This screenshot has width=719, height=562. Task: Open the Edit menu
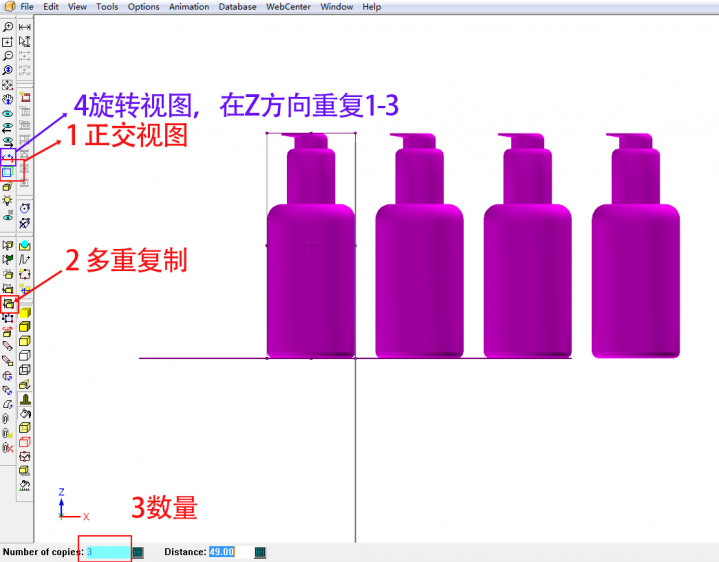[x=51, y=7]
